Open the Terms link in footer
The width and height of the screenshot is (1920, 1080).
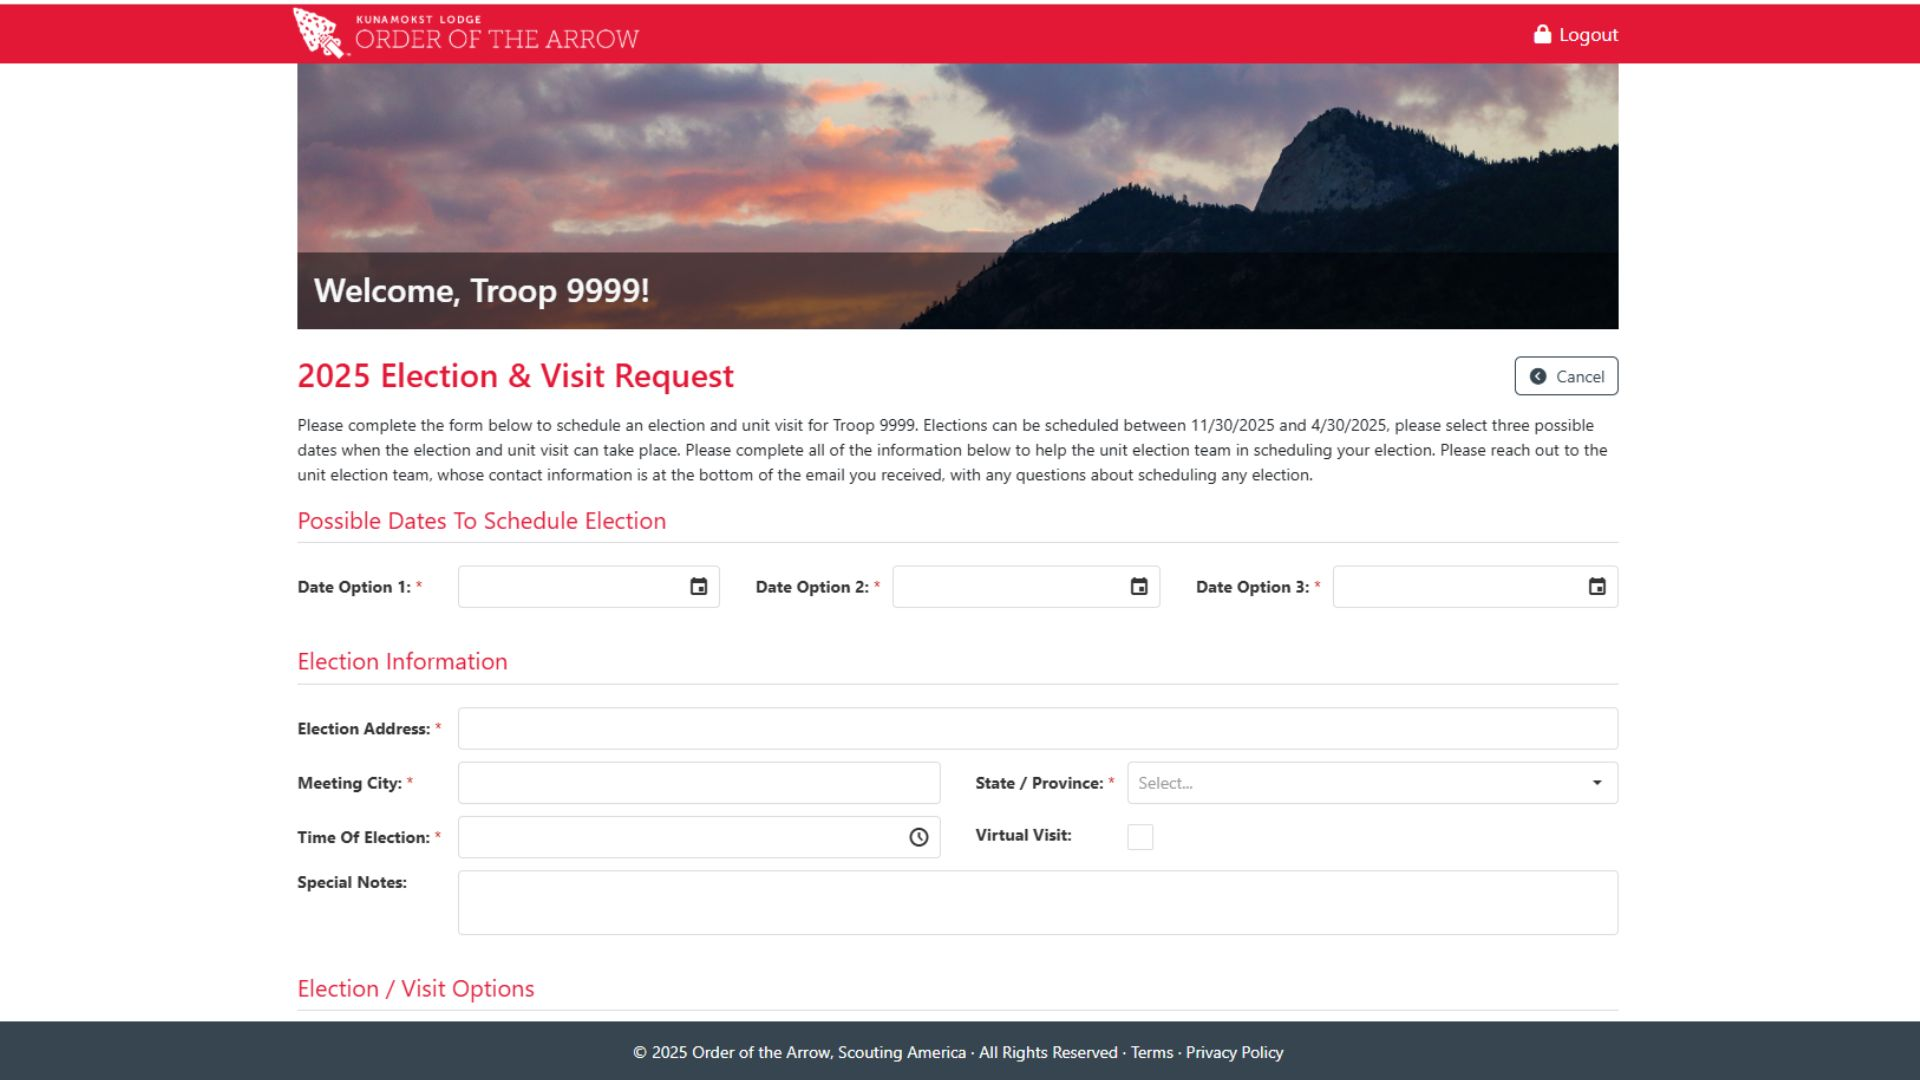coord(1152,1053)
